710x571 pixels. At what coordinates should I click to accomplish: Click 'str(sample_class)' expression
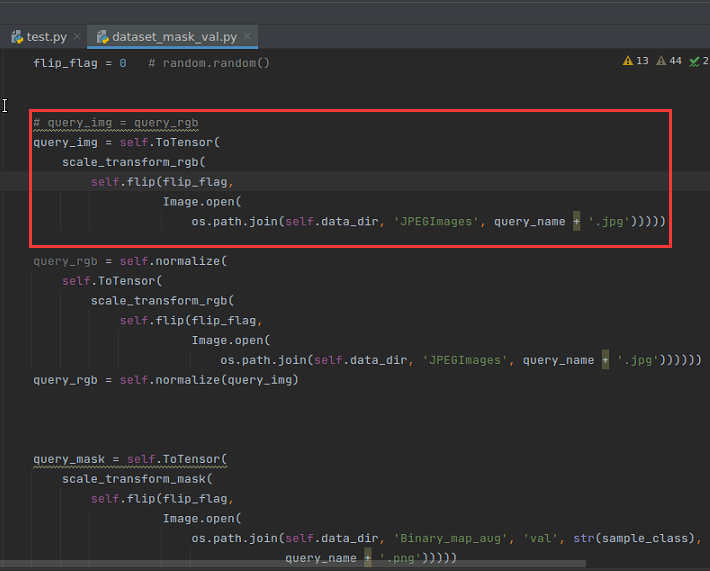point(633,538)
